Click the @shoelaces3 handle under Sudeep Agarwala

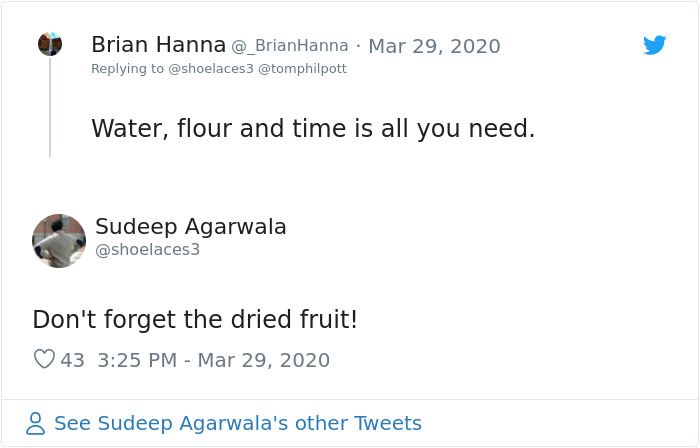tap(148, 250)
